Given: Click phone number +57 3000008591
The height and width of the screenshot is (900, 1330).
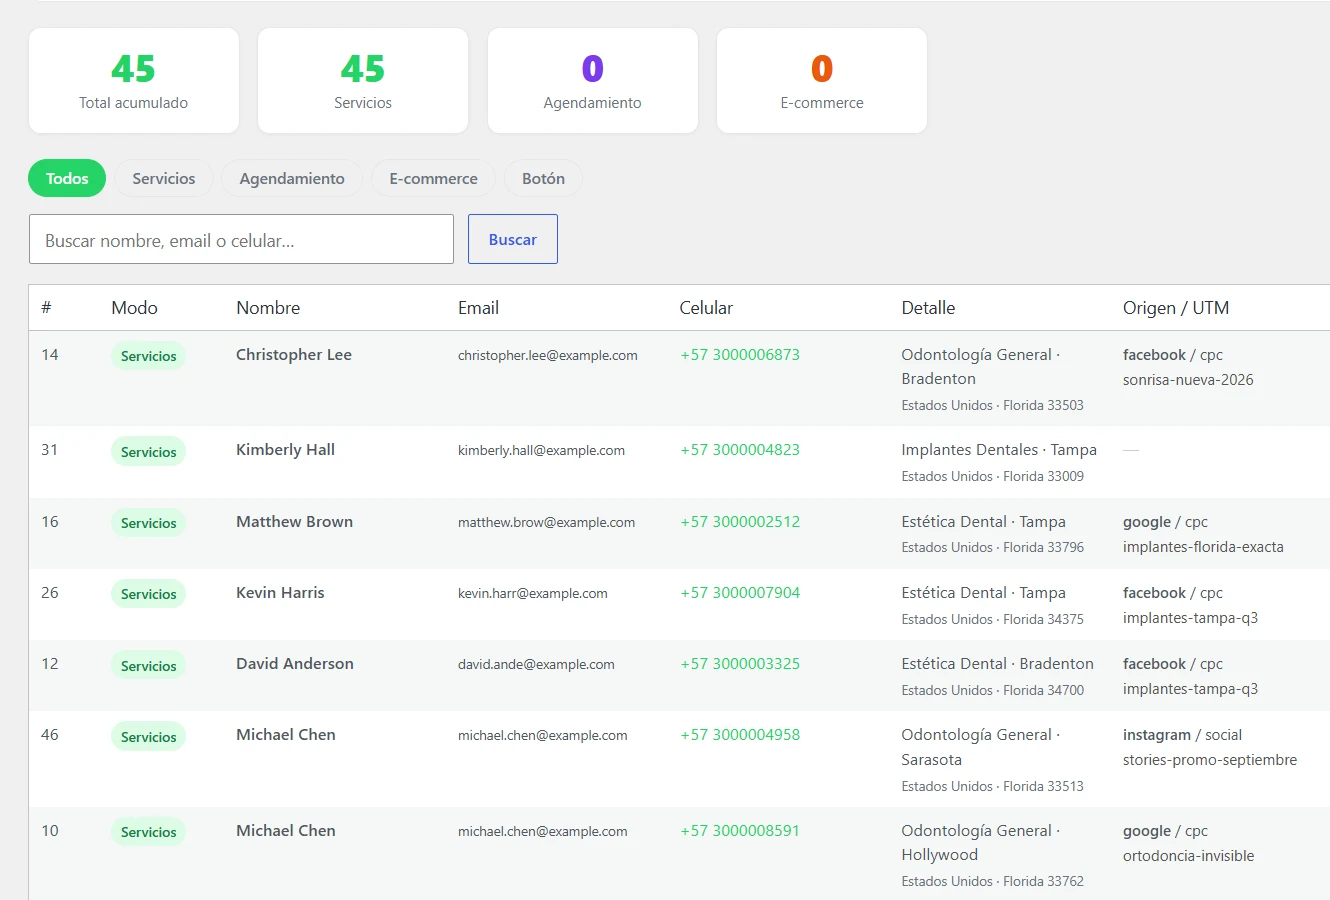Looking at the screenshot, I should 740,831.
